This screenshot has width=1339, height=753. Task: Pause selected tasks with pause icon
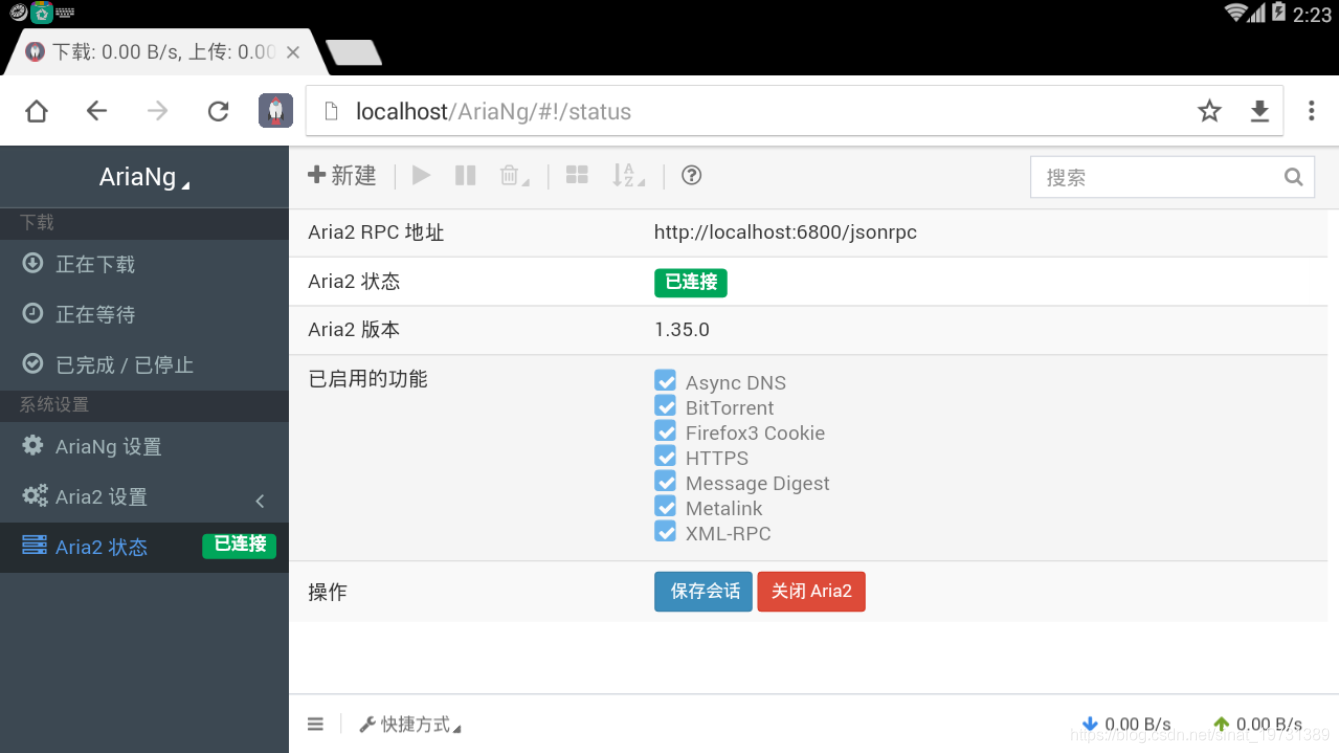tap(465, 176)
